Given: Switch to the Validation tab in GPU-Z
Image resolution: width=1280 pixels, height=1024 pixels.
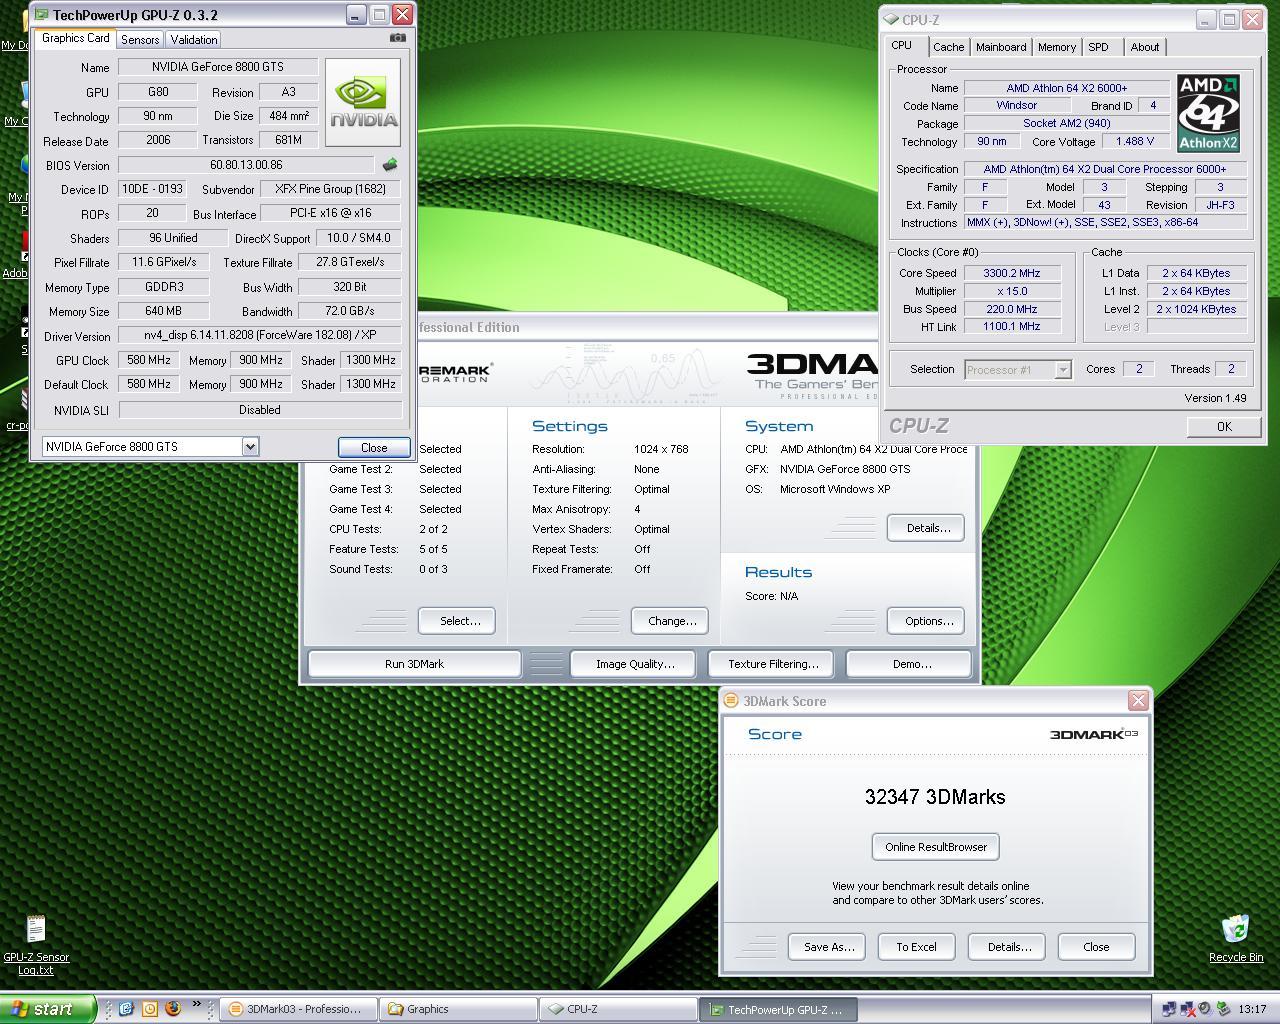Looking at the screenshot, I should click(193, 39).
